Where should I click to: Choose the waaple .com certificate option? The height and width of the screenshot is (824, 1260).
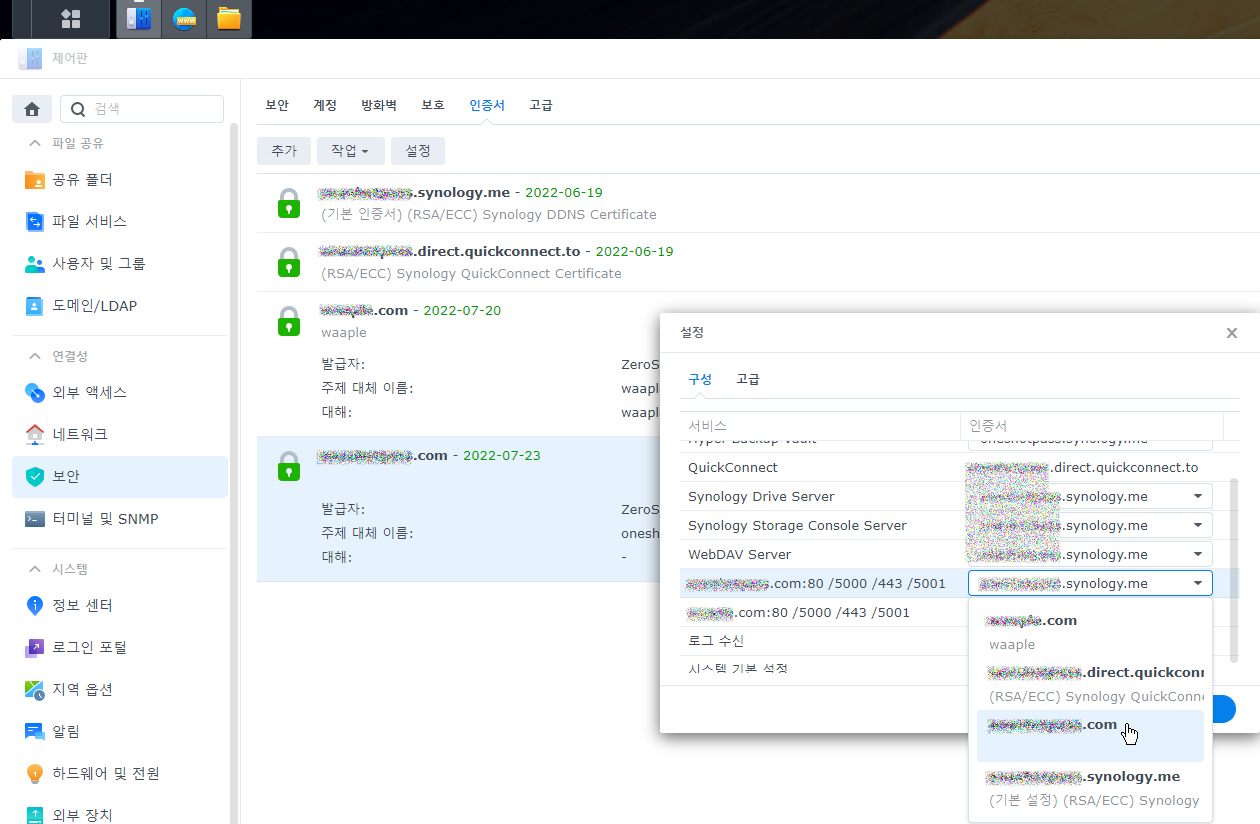[x=1090, y=632]
